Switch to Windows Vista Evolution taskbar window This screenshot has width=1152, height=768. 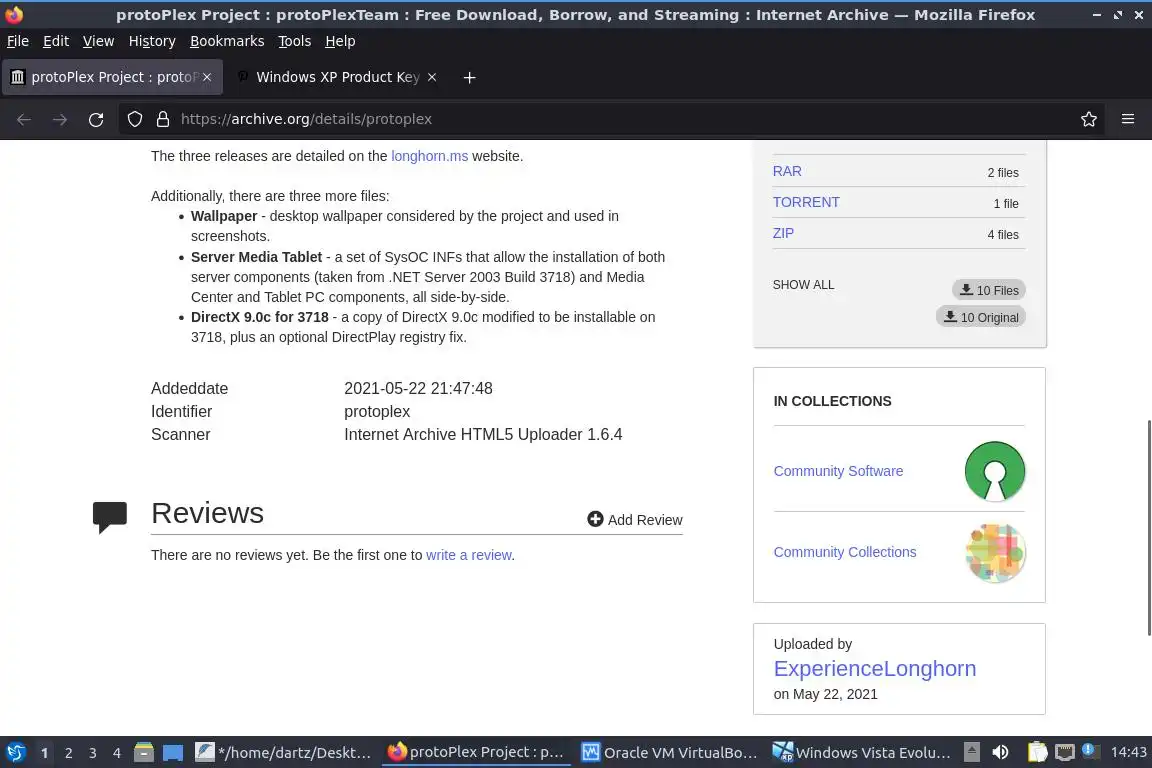click(862, 752)
